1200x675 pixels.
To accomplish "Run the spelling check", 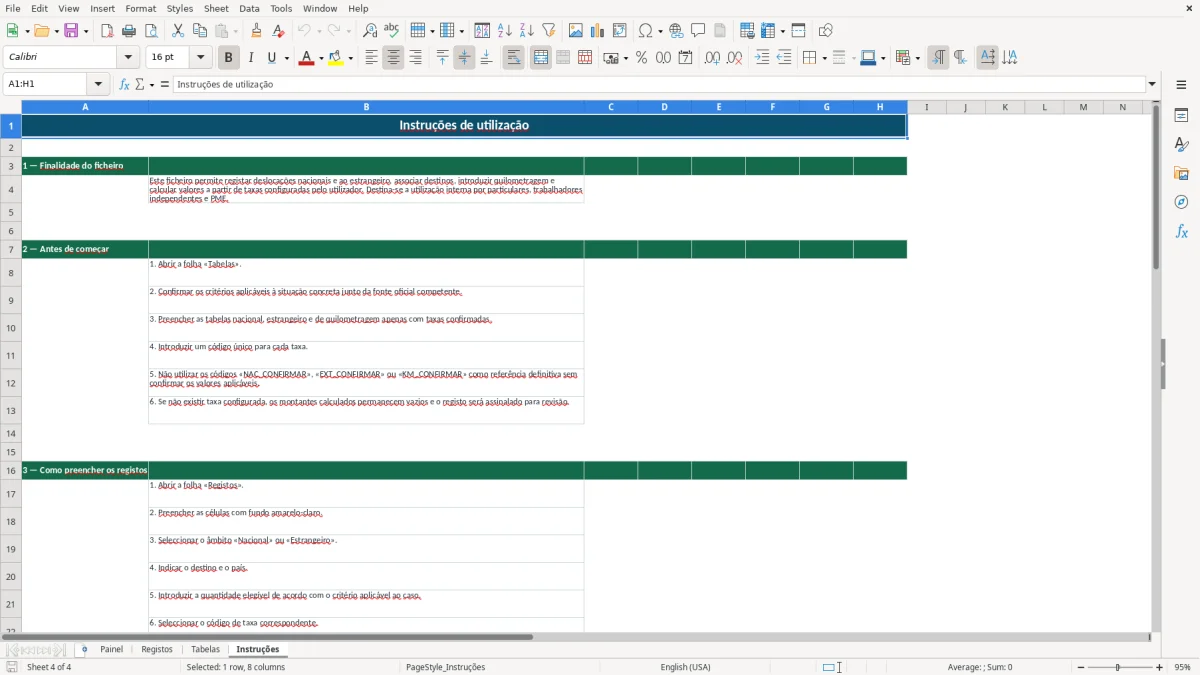I will coord(392,31).
